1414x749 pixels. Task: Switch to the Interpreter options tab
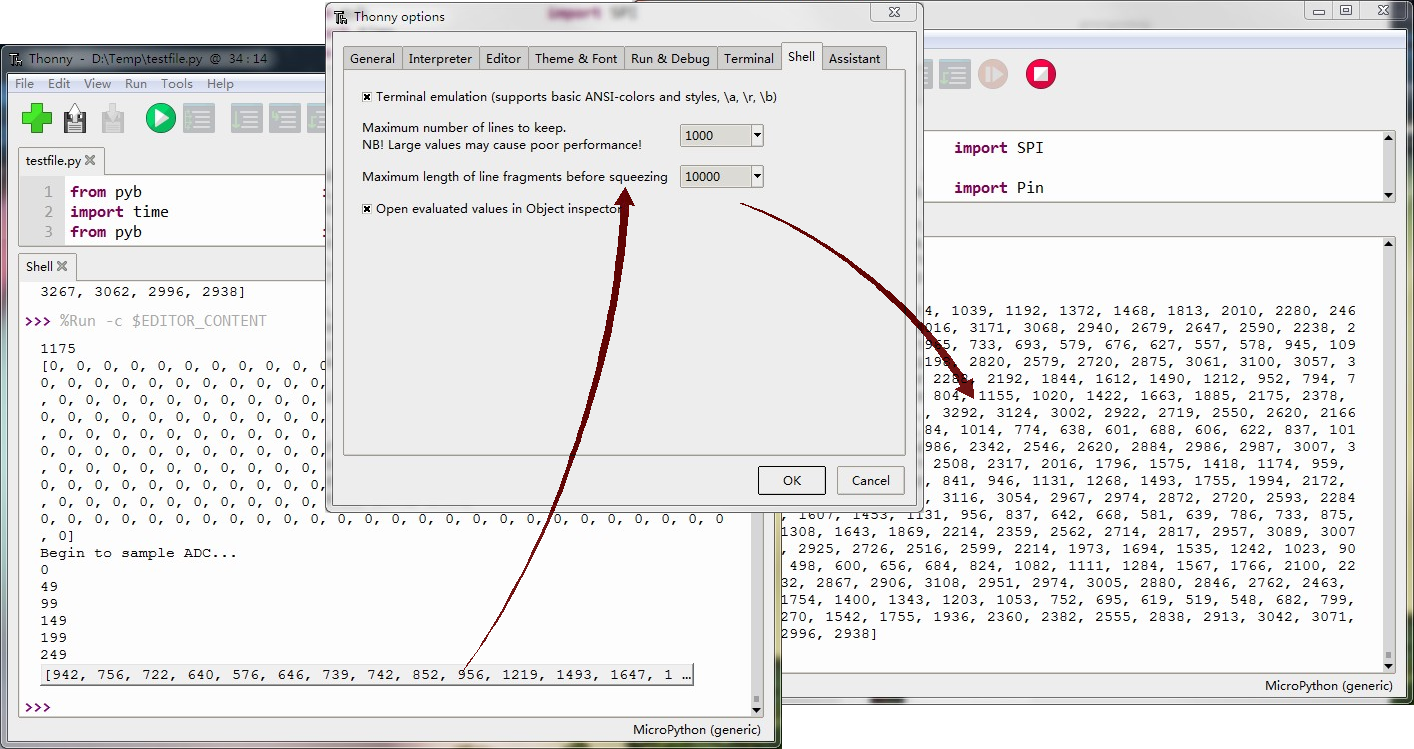click(440, 59)
